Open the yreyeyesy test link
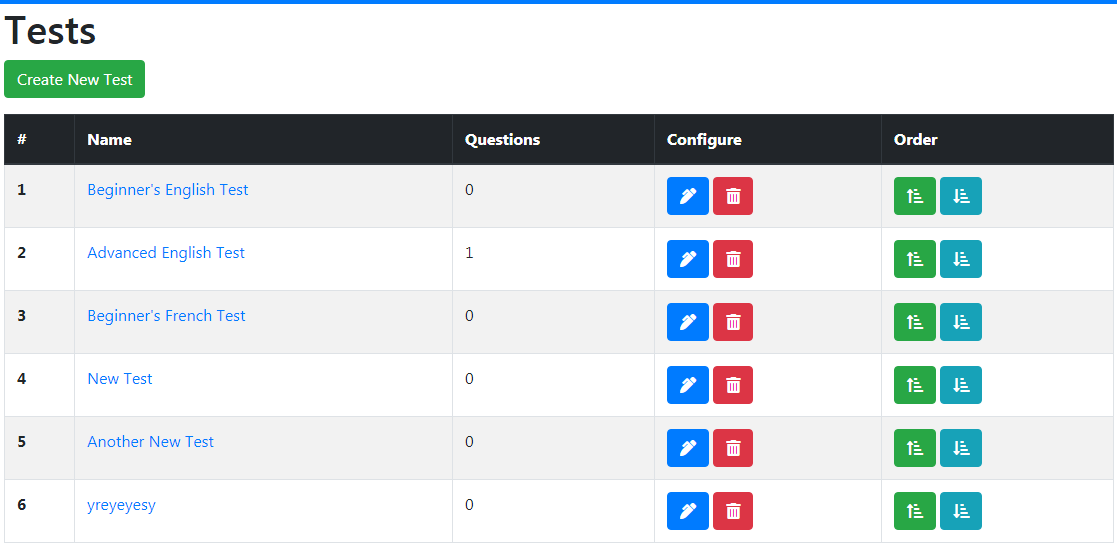 tap(121, 505)
